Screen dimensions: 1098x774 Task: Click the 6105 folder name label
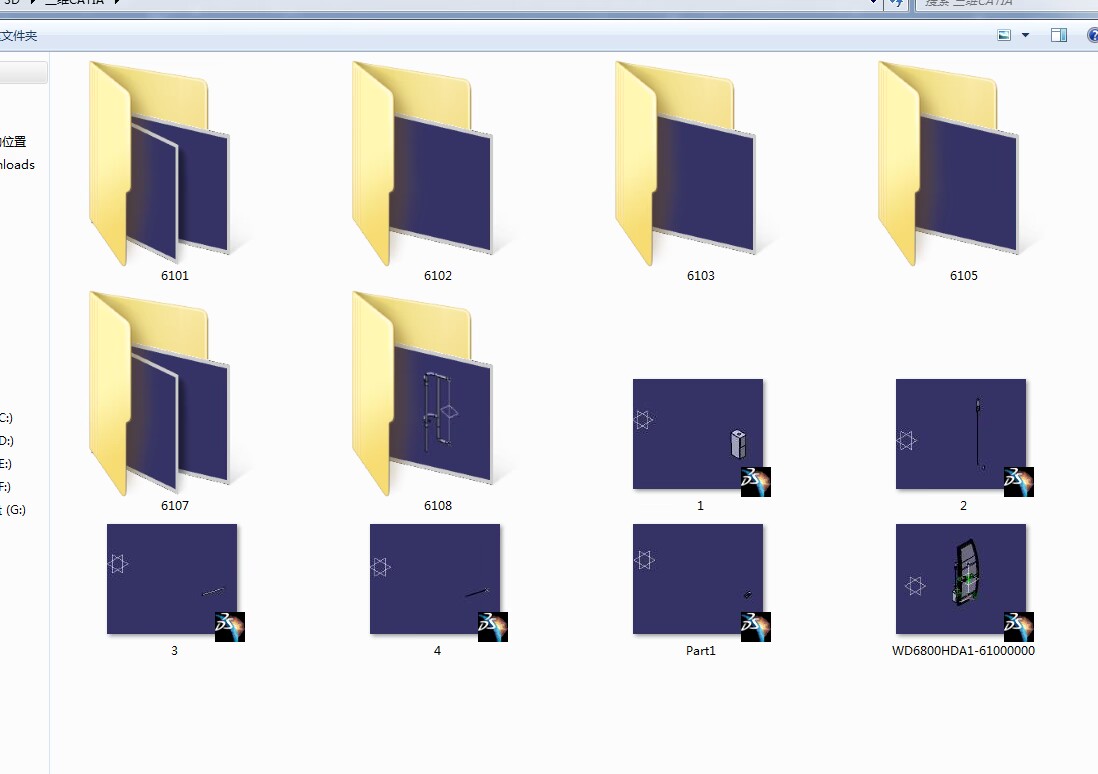[x=964, y=275]
